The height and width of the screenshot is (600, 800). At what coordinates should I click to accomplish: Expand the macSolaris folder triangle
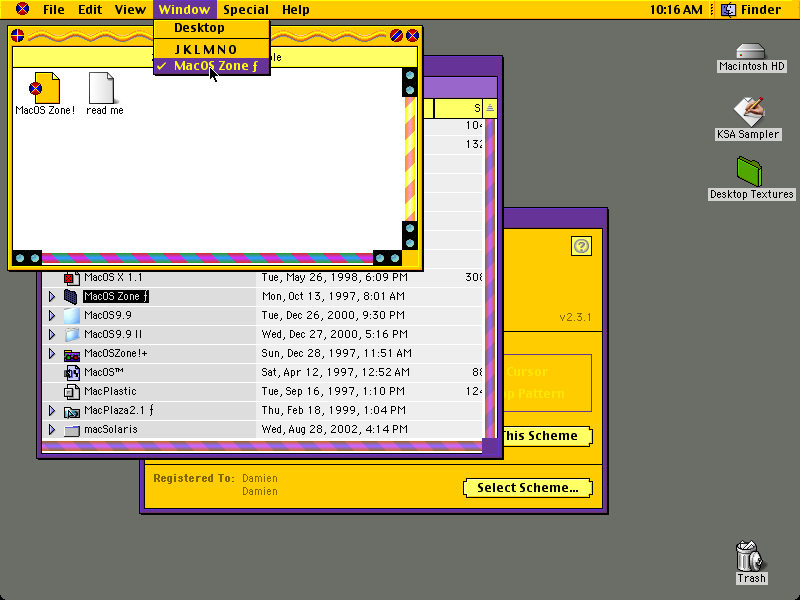pos(52,430)
